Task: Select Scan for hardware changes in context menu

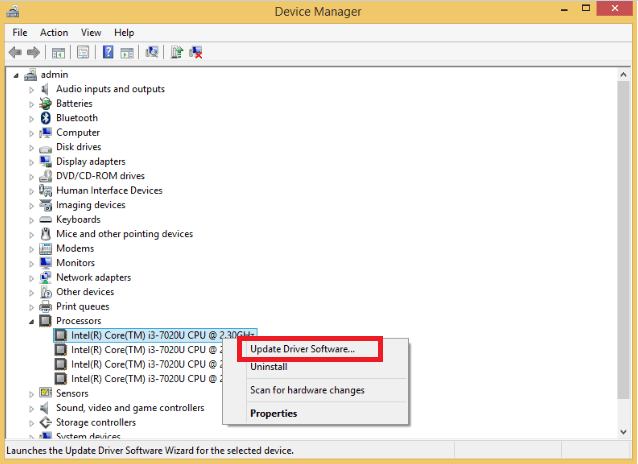Action: tap(315, 390)
